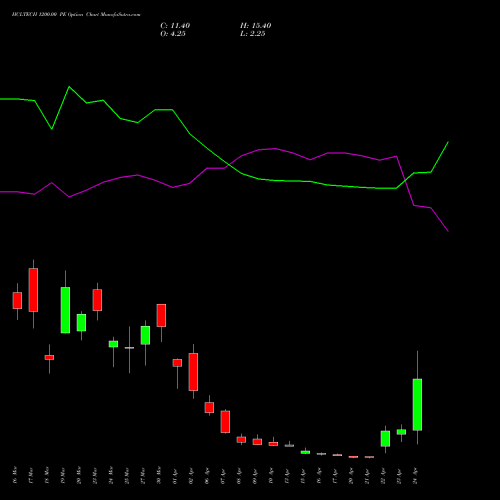The width and height of the screenshot is (500, 500).
Task: Click the high value H: 15.40
Action: click(x=256, y=26)
